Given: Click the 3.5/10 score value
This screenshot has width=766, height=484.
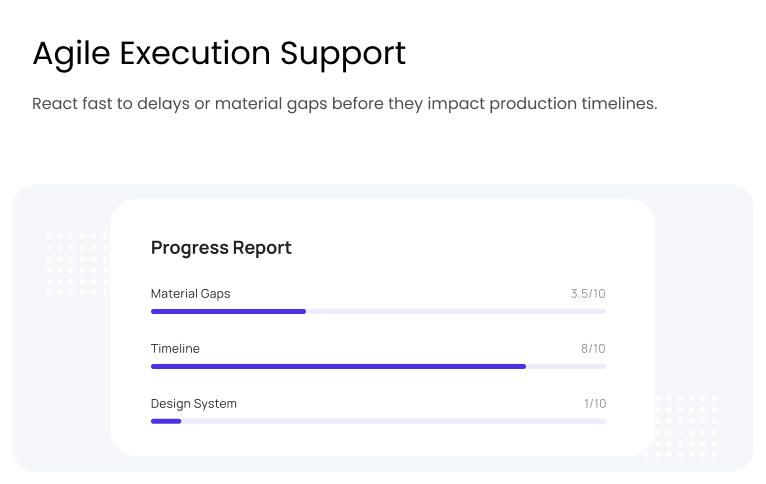Looking at the screenshot, I should tap(588, 294).
